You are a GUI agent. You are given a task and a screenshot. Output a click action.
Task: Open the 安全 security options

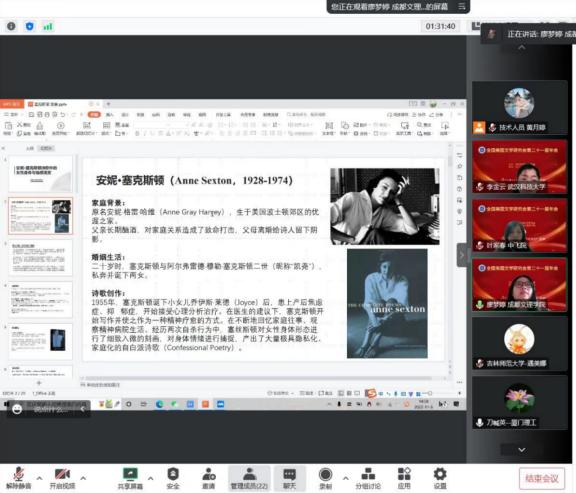tap(173, 478)
